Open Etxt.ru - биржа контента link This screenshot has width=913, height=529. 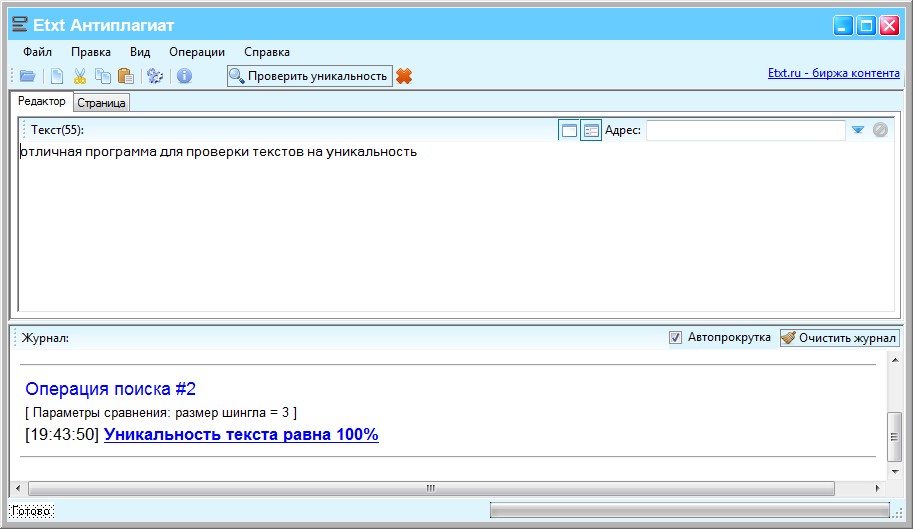(833, 73)
